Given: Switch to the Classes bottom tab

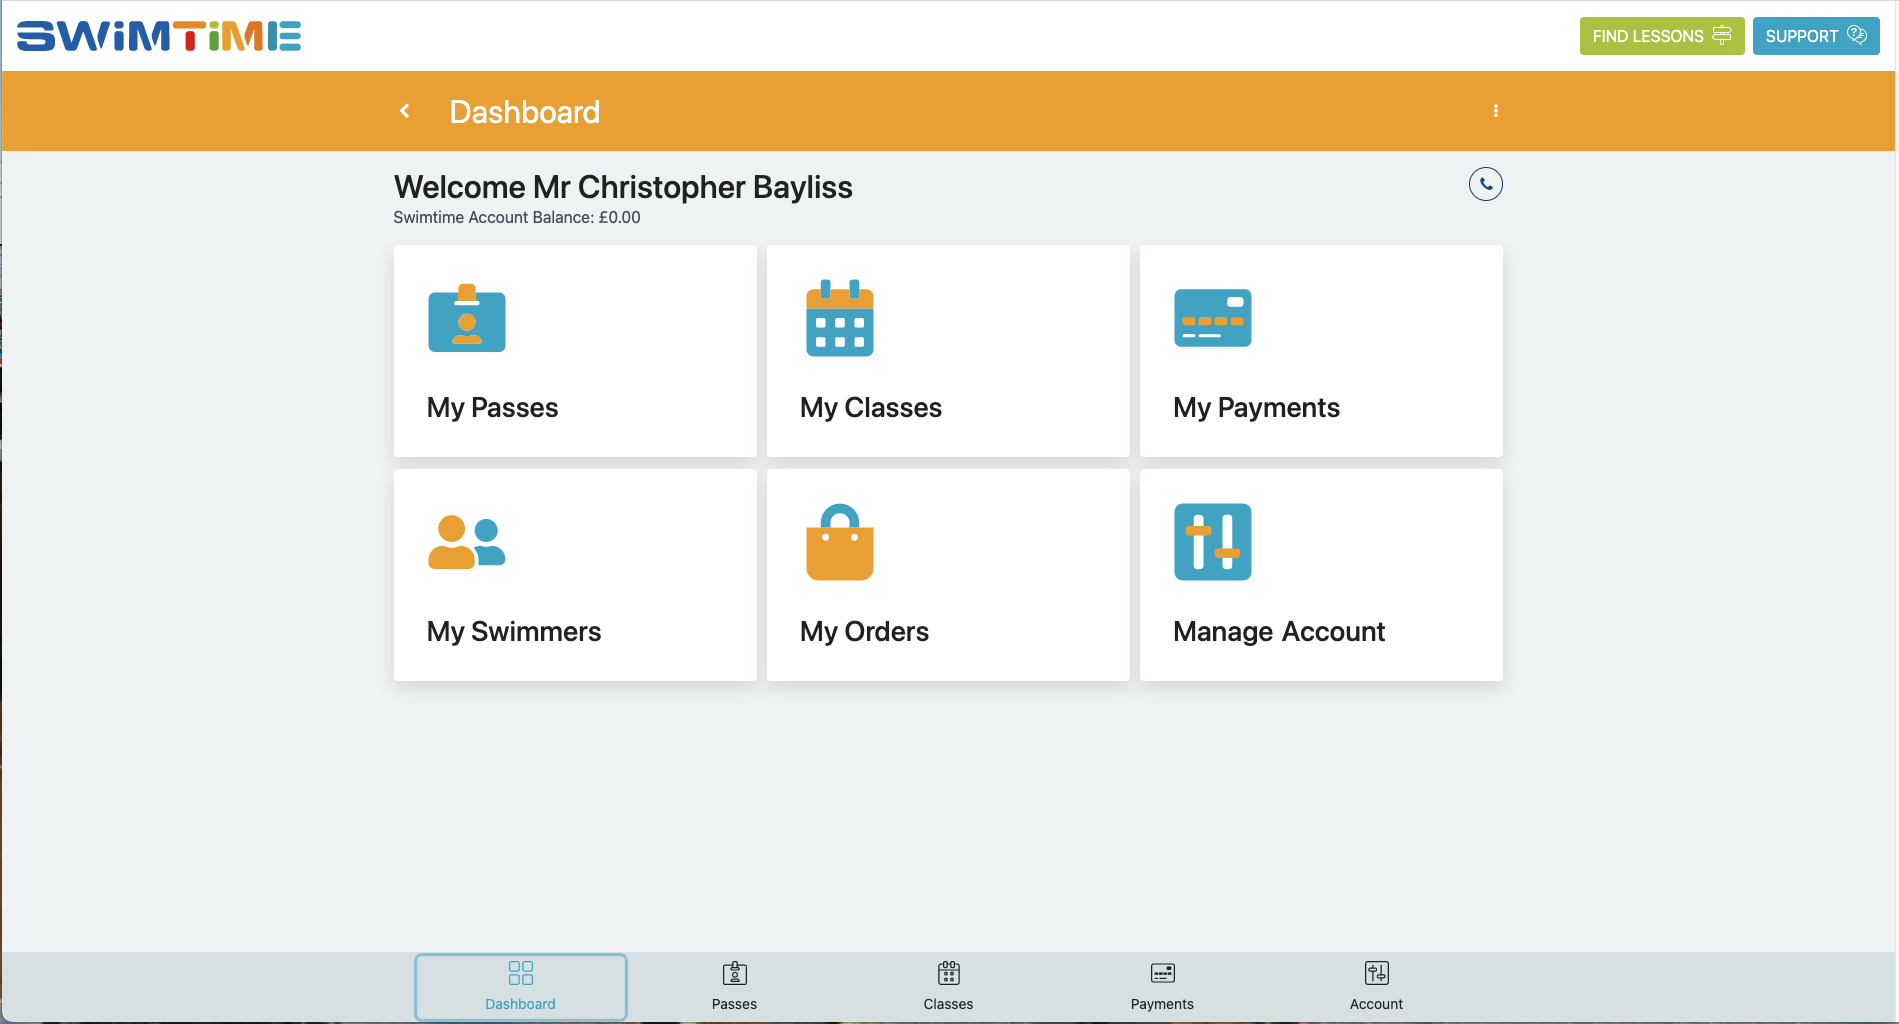Looking at the screenshot, I should coord(949,987).
